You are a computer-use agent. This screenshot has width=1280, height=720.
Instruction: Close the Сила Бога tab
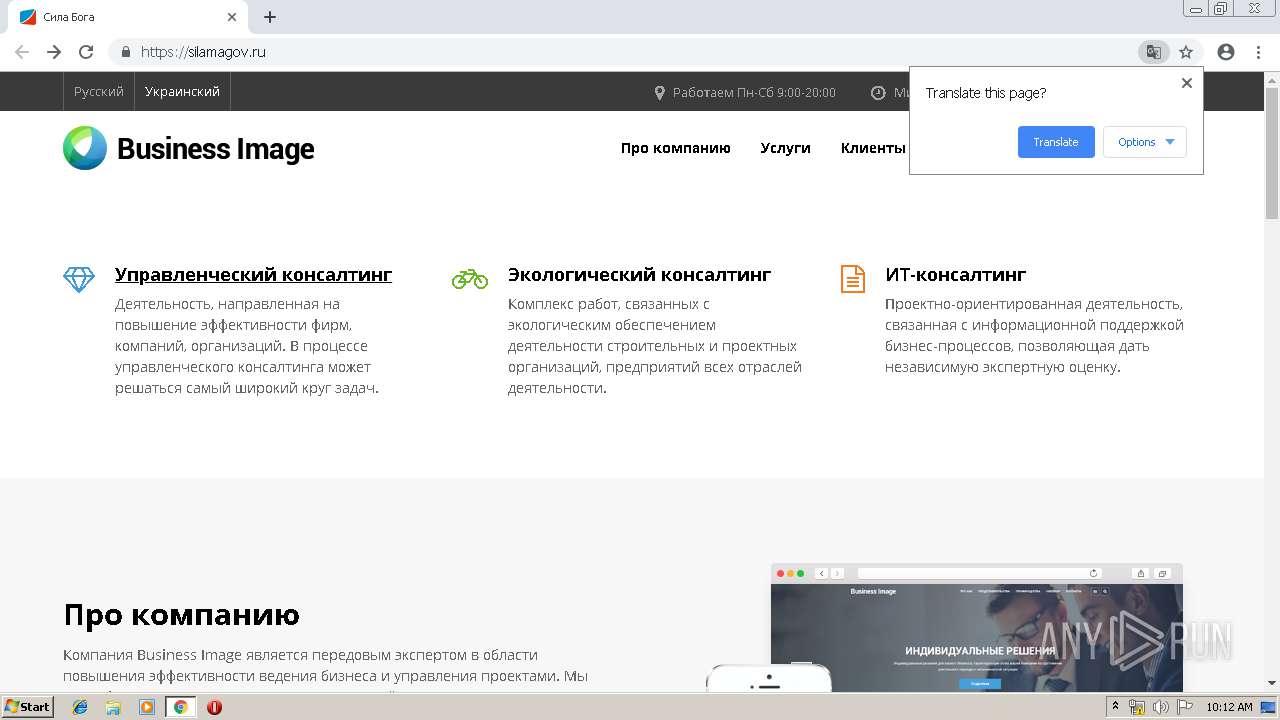(232, 17)
